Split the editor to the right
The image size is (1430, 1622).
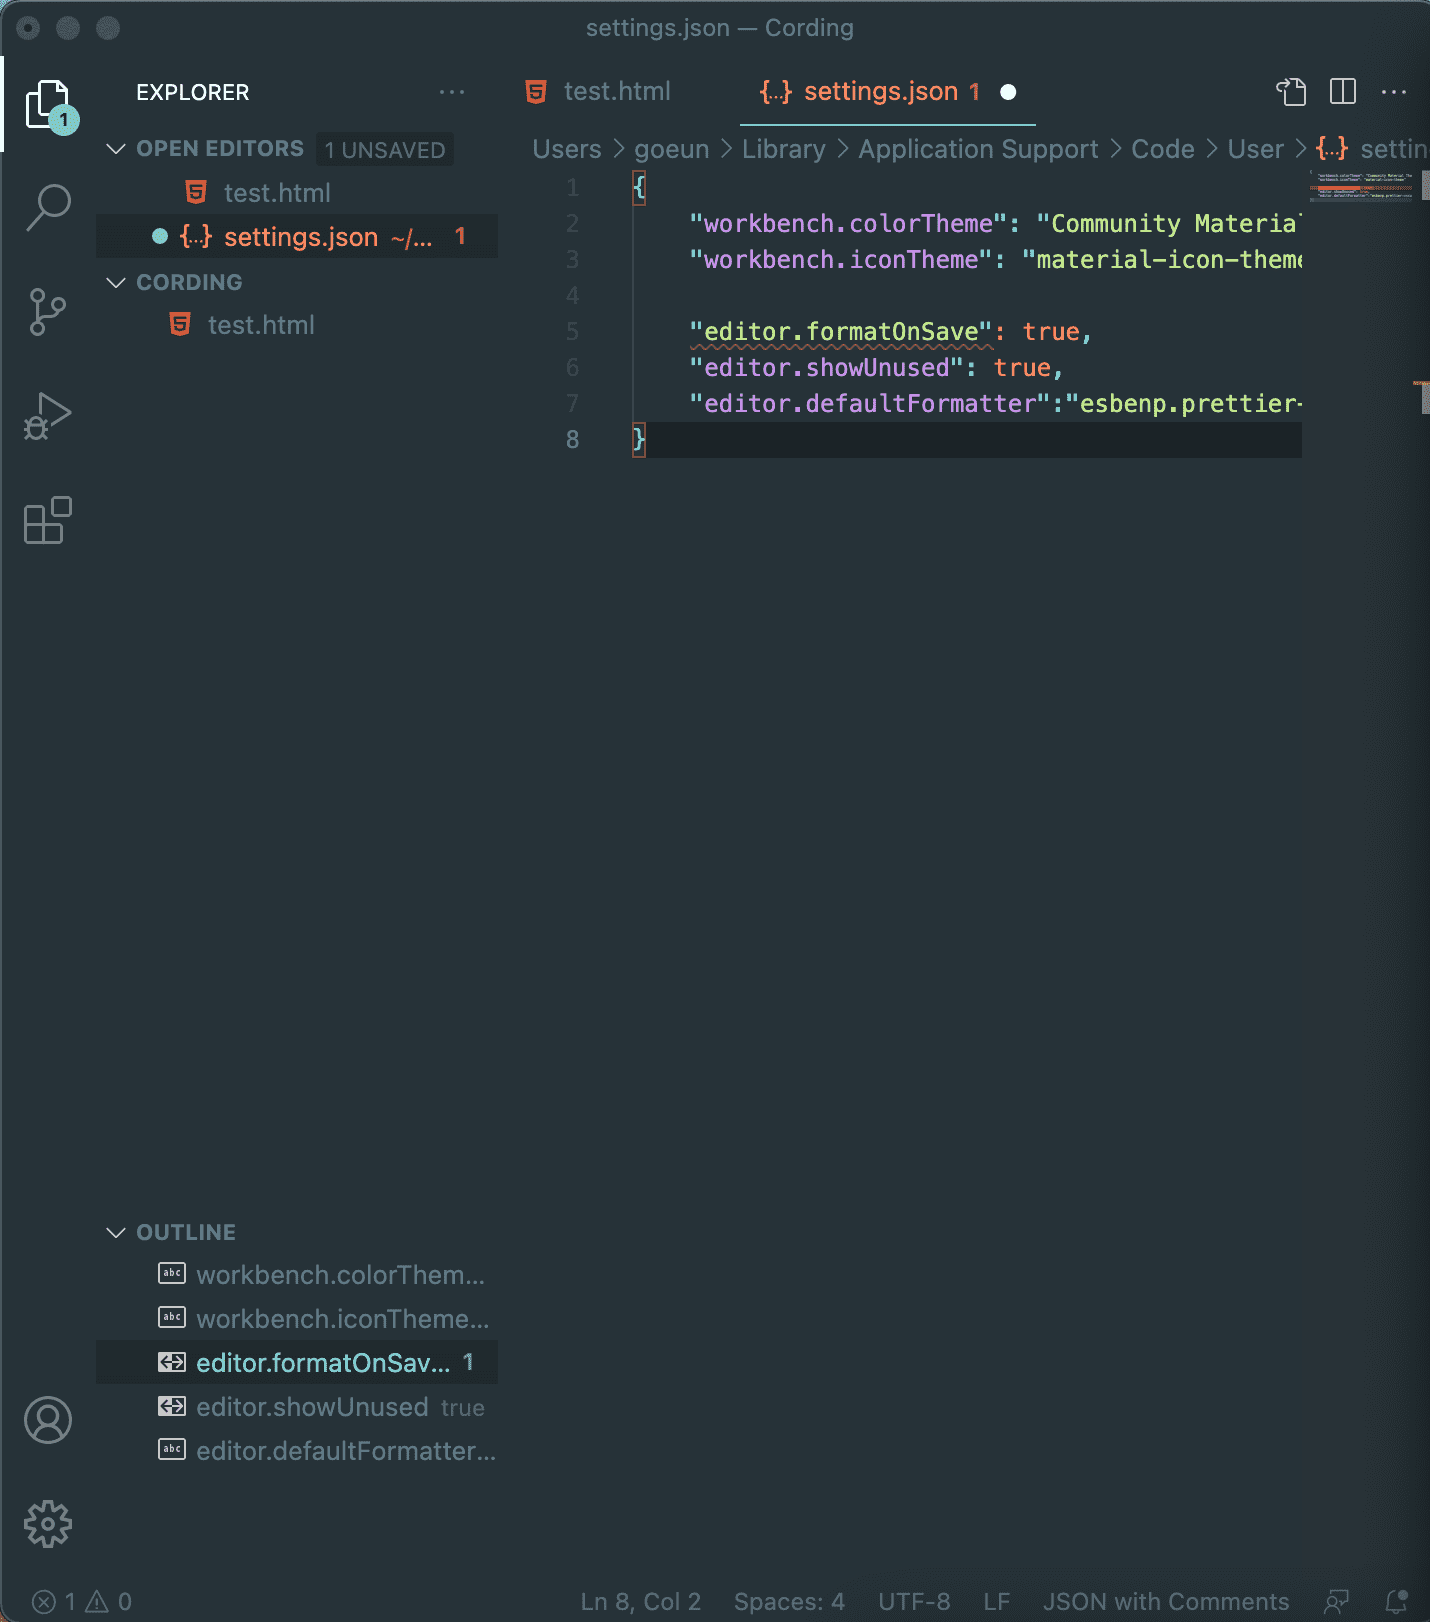1343,92
